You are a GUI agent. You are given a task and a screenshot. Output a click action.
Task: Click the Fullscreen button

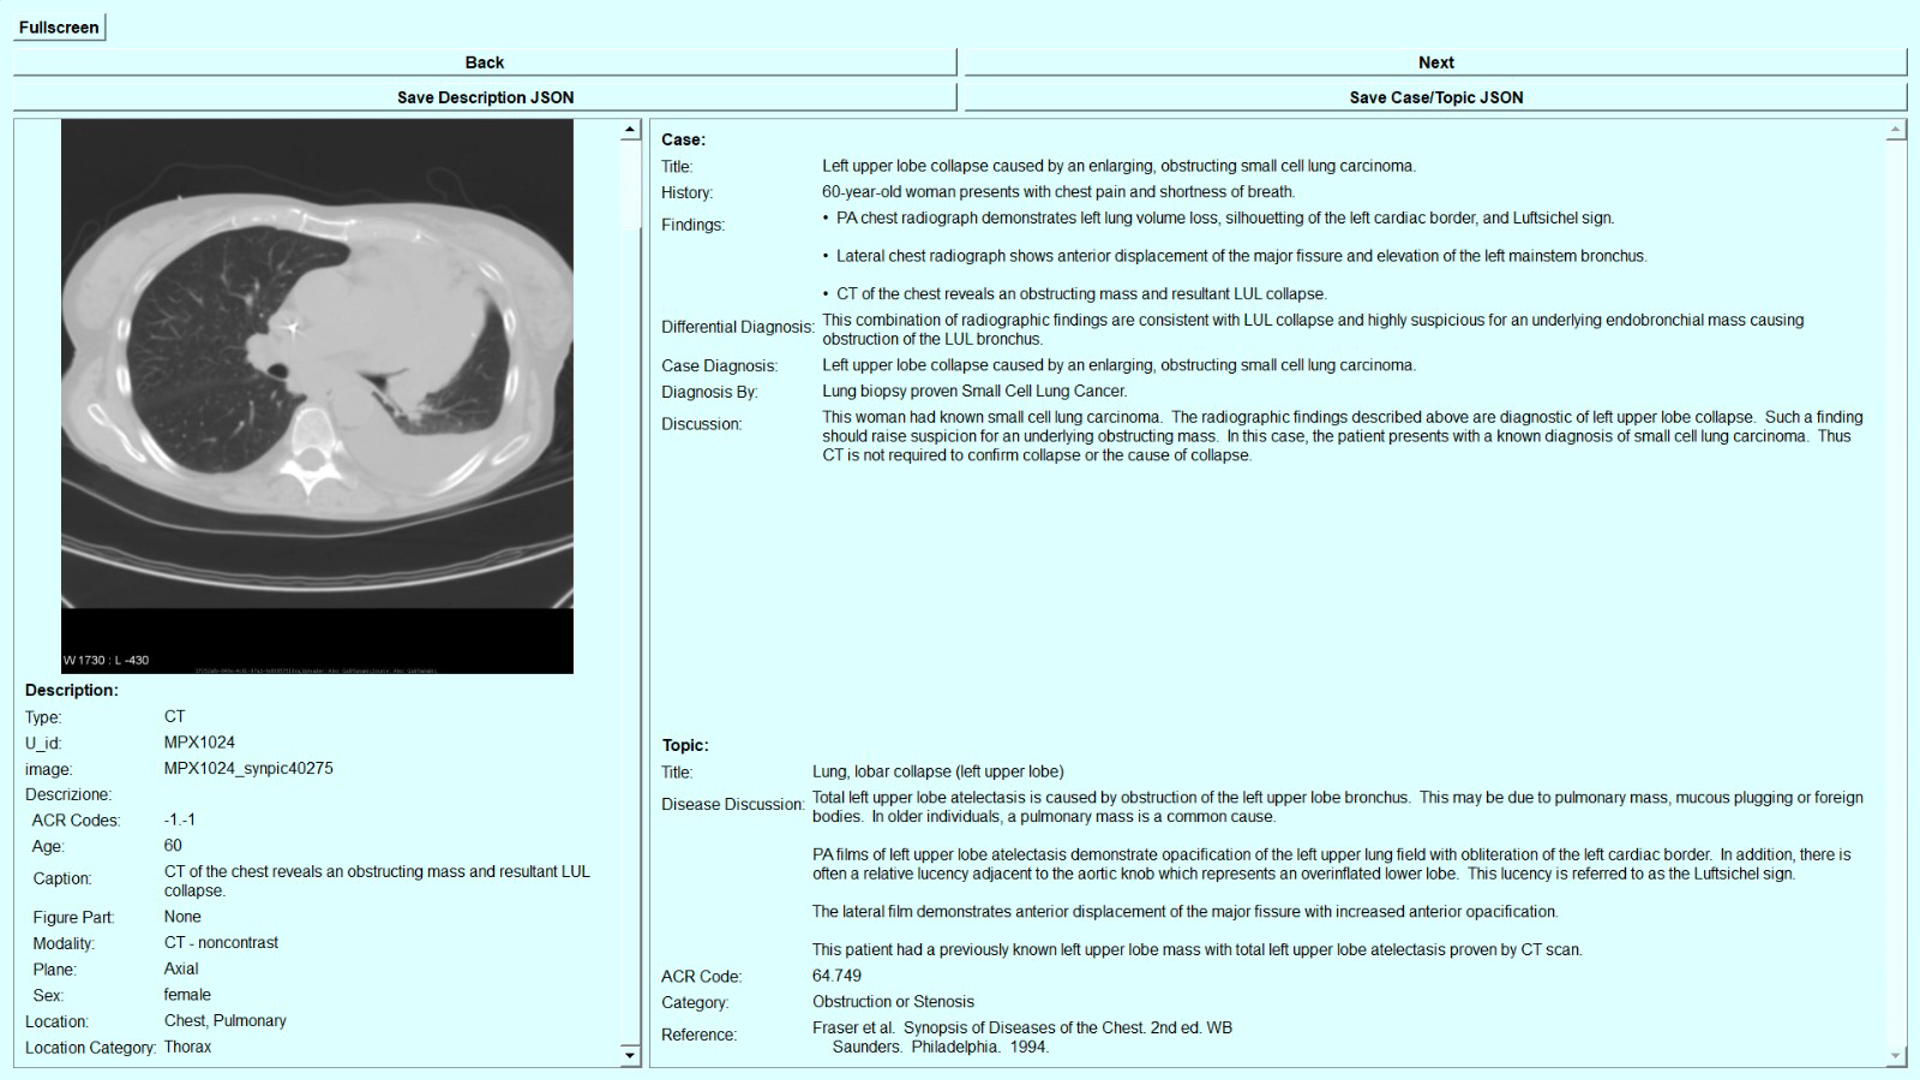59,27
